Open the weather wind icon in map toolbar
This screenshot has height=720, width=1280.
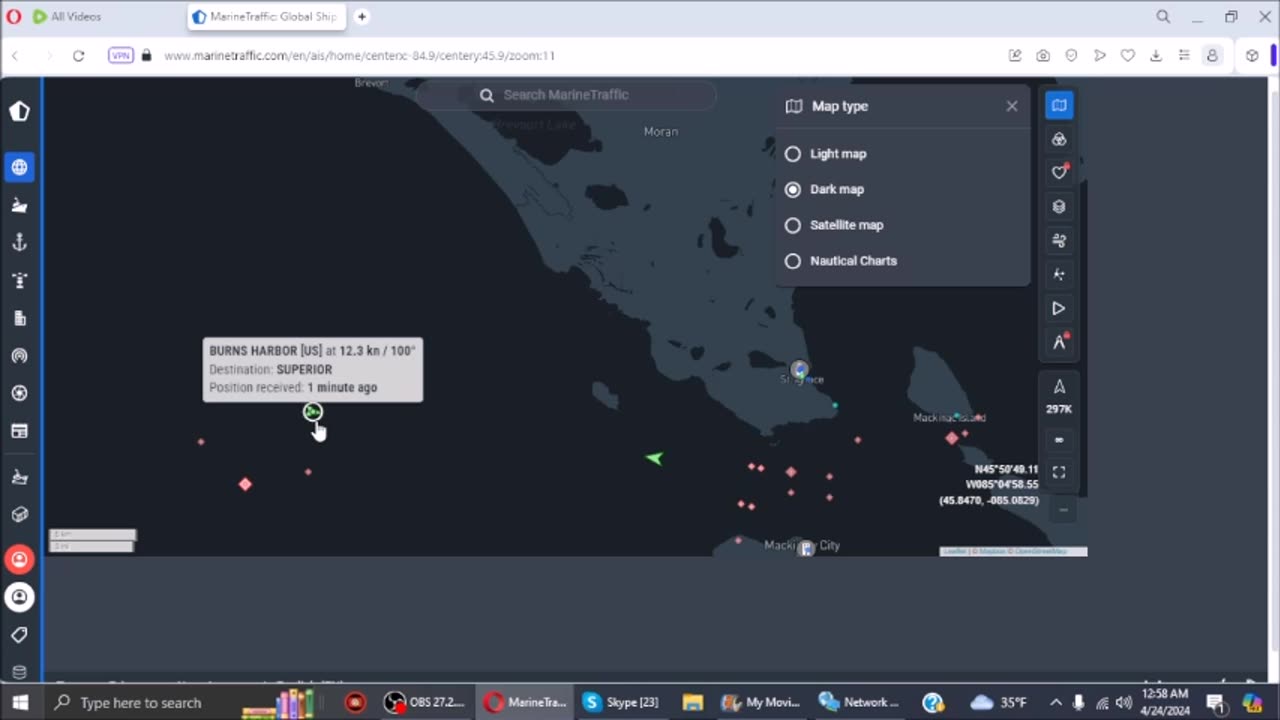(x=1059, y=240)
